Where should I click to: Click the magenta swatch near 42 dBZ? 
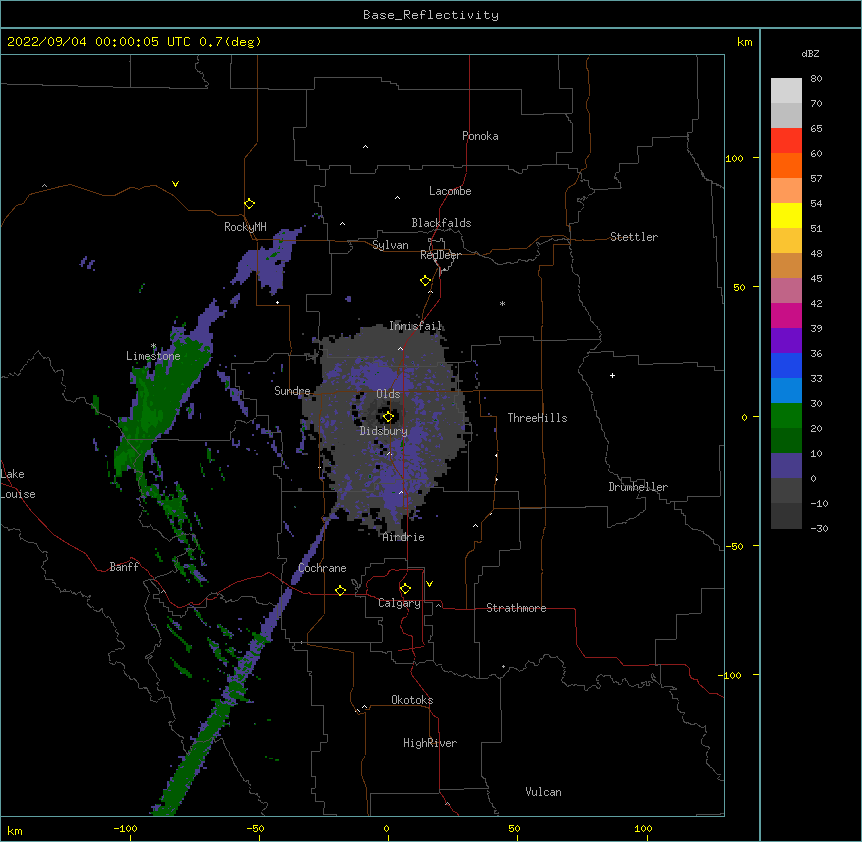click(x=786, y=315)
